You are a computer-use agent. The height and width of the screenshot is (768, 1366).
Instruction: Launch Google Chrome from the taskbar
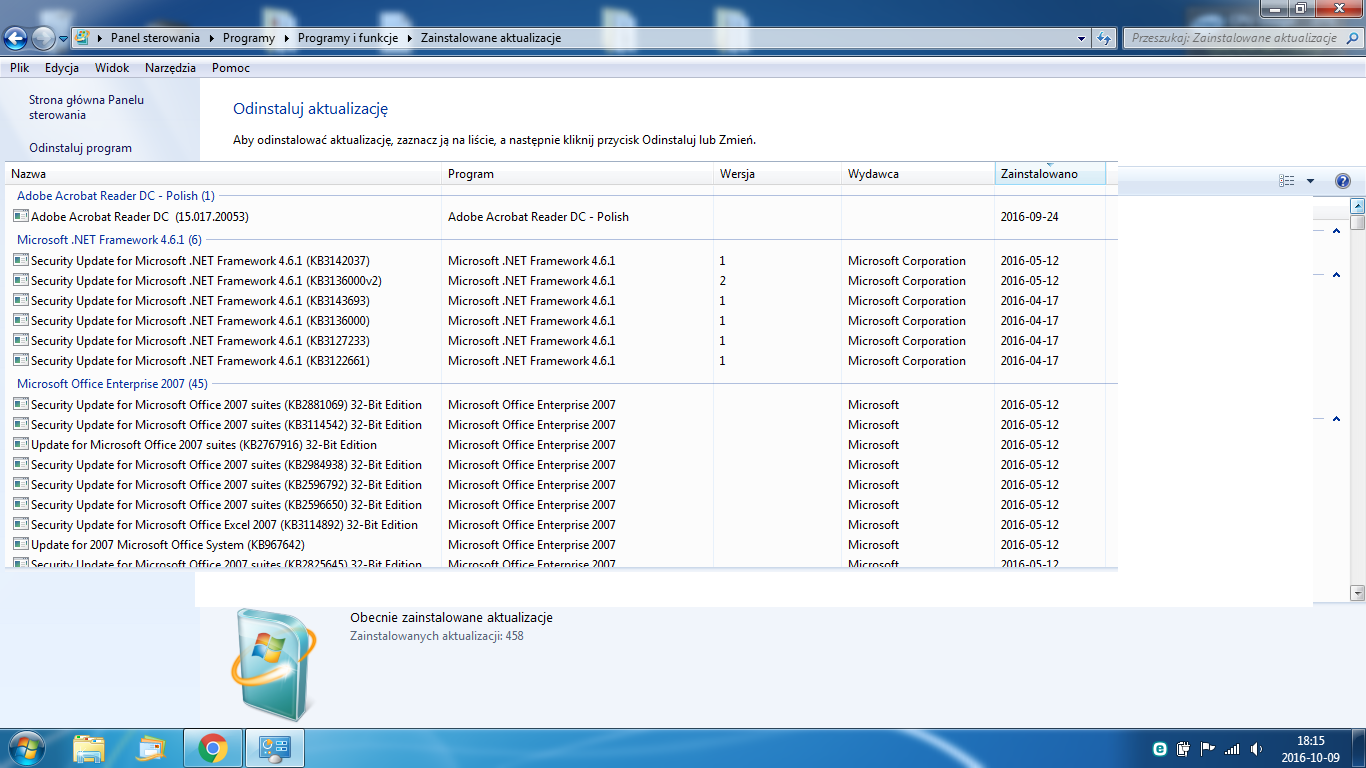(212, 747)
